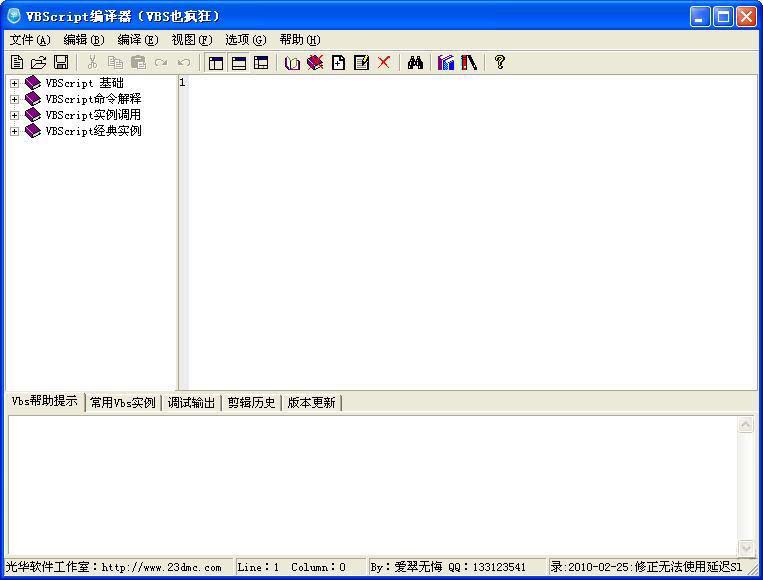Click the first window layout icon
763x580 pixels.
[x=216, y=62]
